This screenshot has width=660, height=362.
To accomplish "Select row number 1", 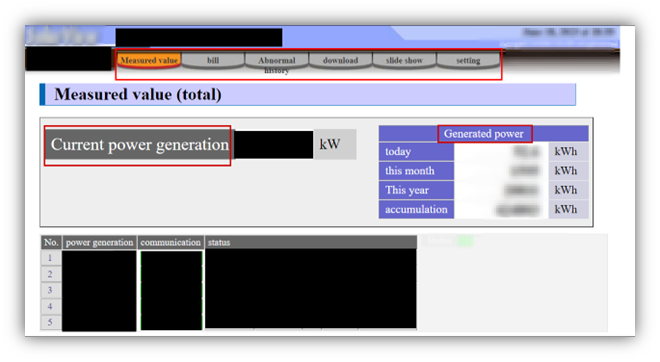I will click(51, 258).
